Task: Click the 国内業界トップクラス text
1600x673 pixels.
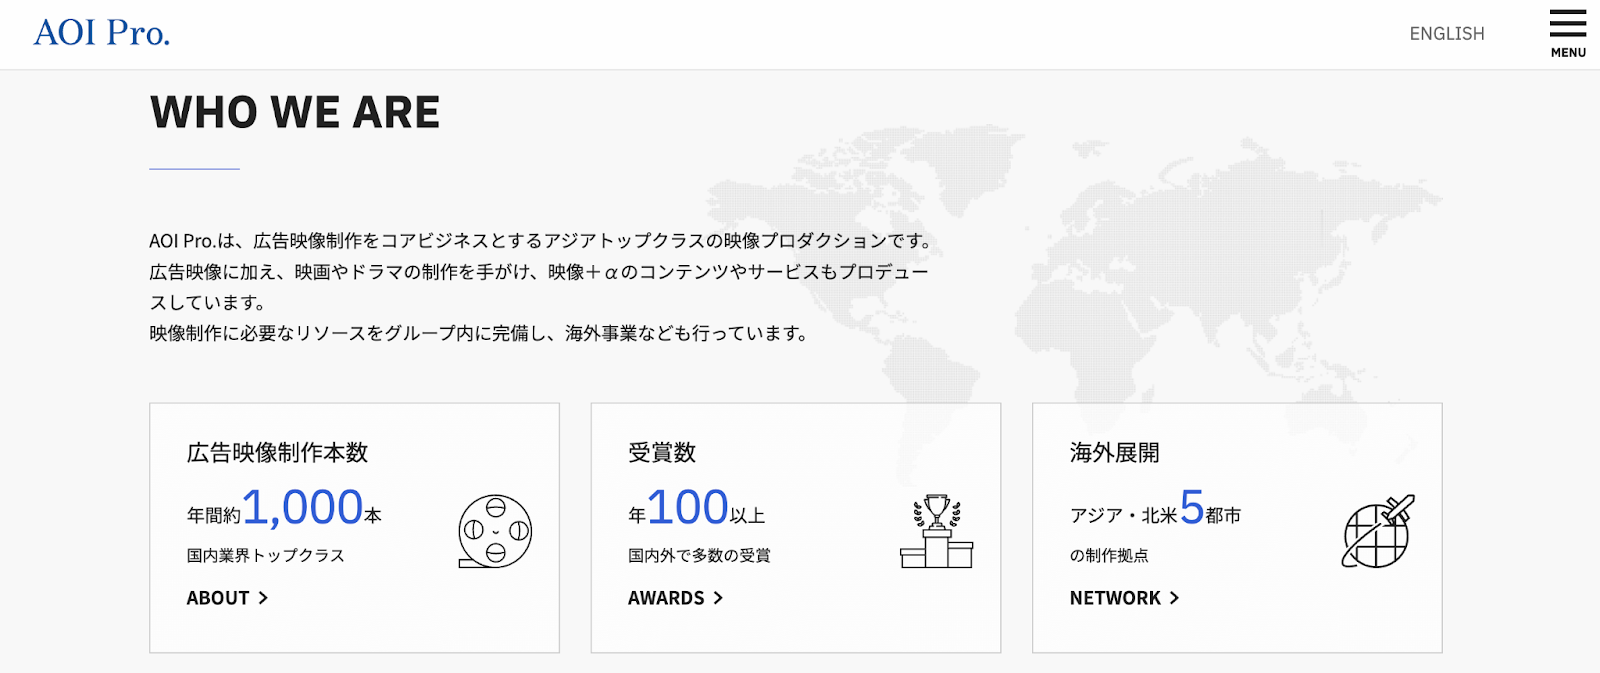Action: coord(265,555)
